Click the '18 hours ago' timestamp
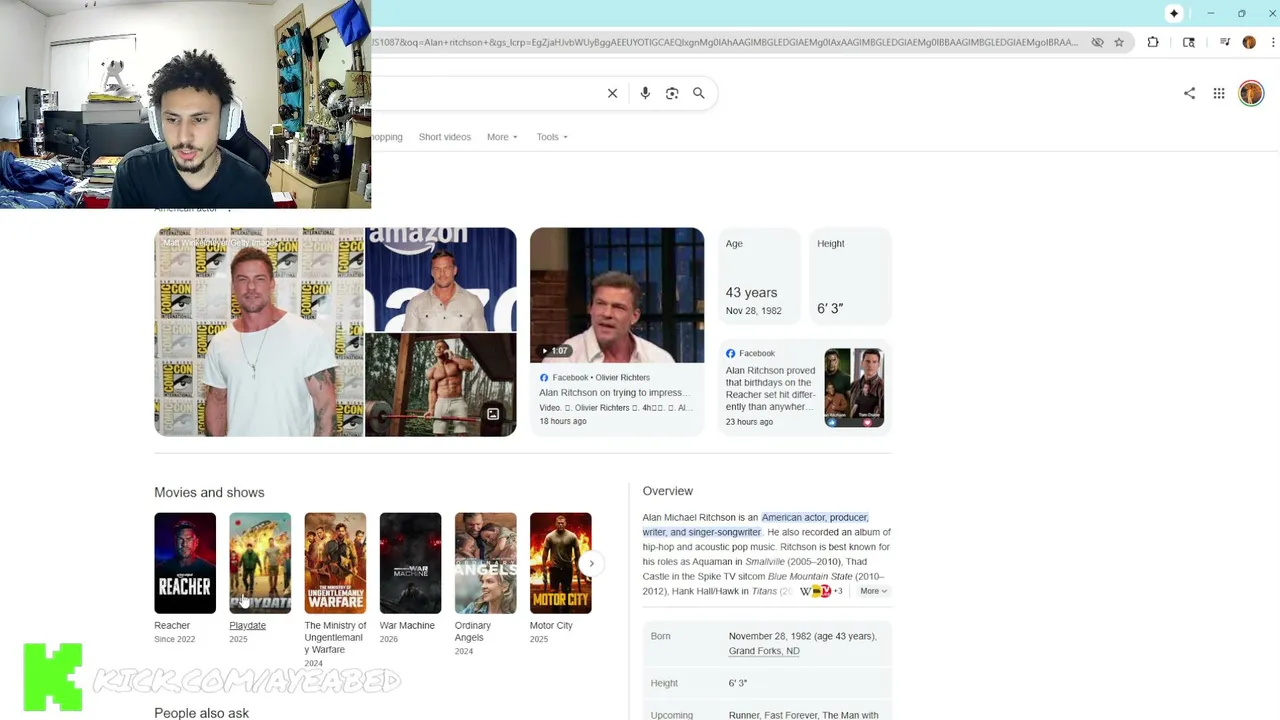Viewport: 1280px width, 720px height. [x=563, y=421]
